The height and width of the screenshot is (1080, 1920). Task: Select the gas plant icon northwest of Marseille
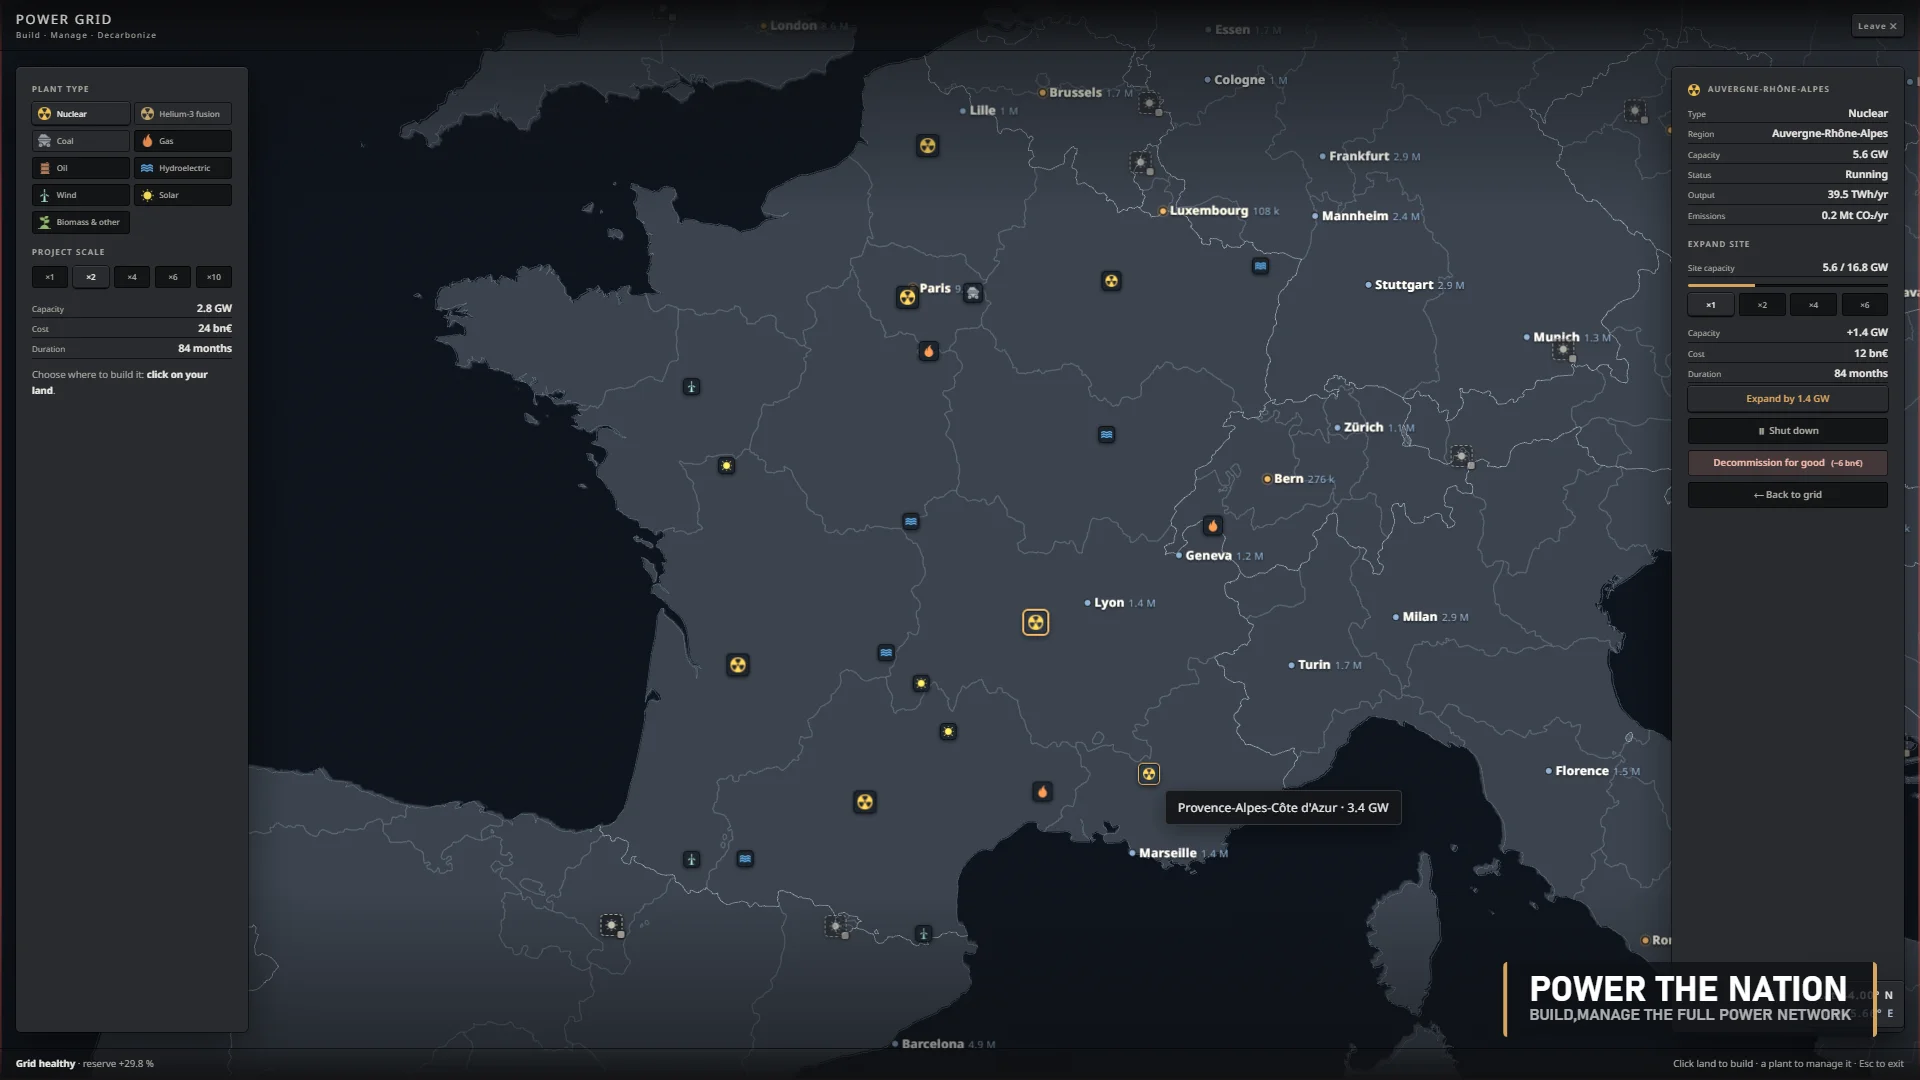coord(1042,792)
